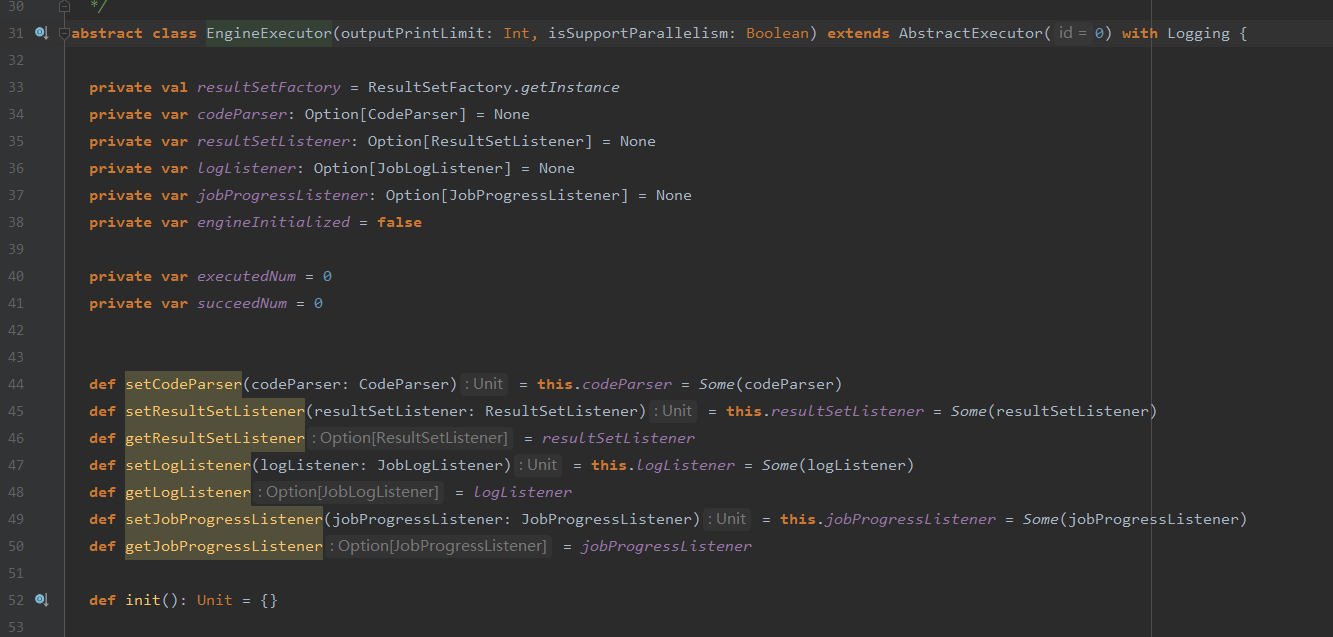Click the overridden-method gutter icon beside init()
Screen dimensions: 1333x637
pos(41,600)
